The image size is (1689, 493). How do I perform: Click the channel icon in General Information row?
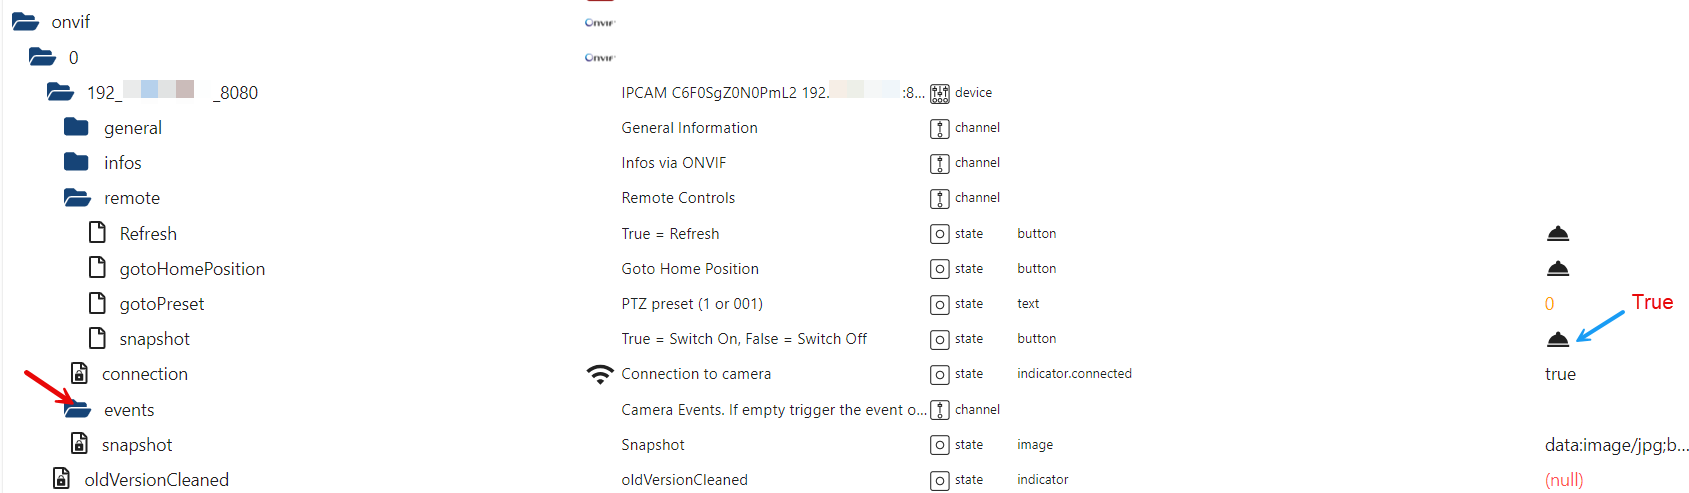coord(939,128)
